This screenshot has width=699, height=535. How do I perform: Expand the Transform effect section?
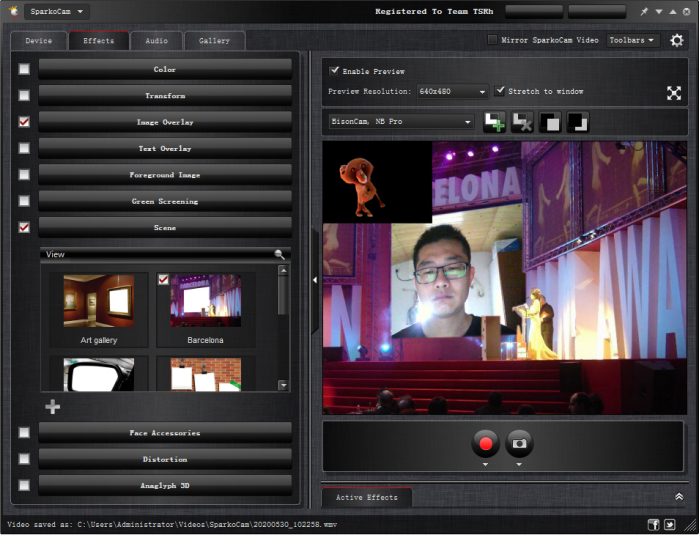tap(165, 95)
